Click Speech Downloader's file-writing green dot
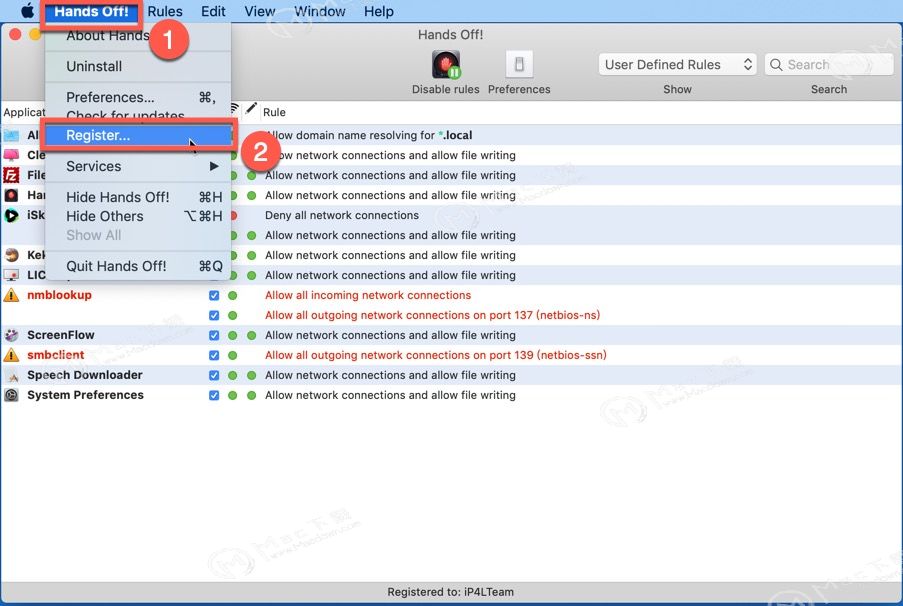Image resolution: width=903 pixels, height=606 pixels. point(252,376)
